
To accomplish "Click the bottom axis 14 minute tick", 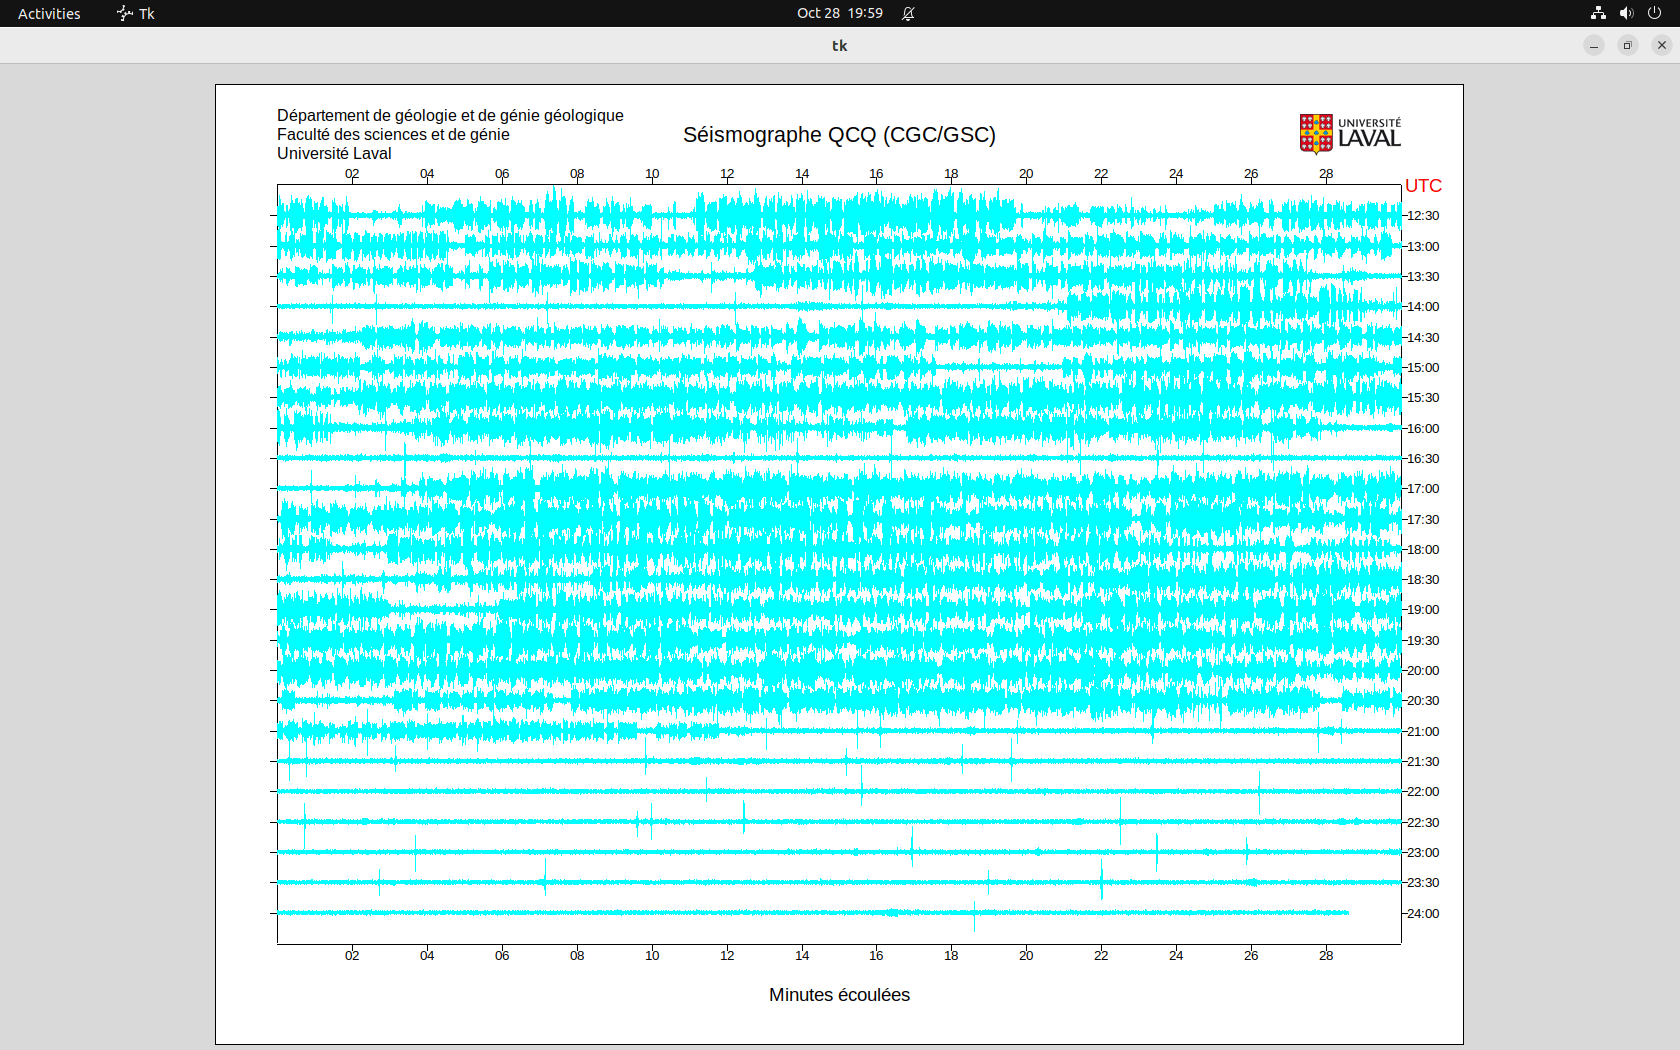I will pos(802,956).
